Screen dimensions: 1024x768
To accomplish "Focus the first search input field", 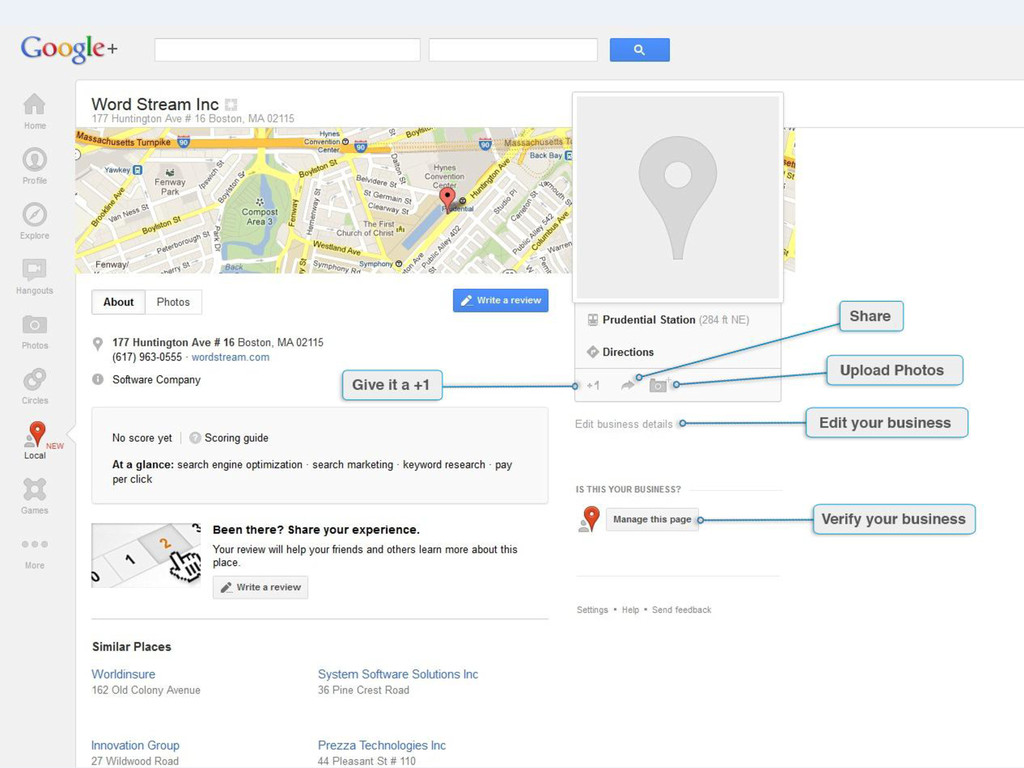I will tap(287, 50).
